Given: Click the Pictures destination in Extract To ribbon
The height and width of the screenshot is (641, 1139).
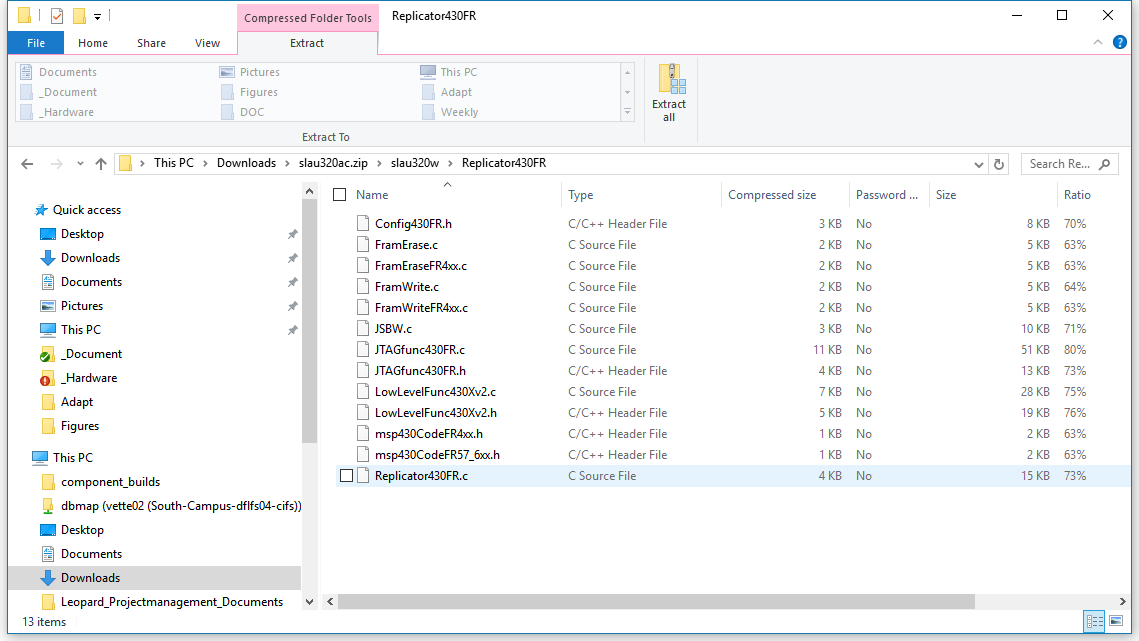Looking at the screenshot, I should [250, 72].
